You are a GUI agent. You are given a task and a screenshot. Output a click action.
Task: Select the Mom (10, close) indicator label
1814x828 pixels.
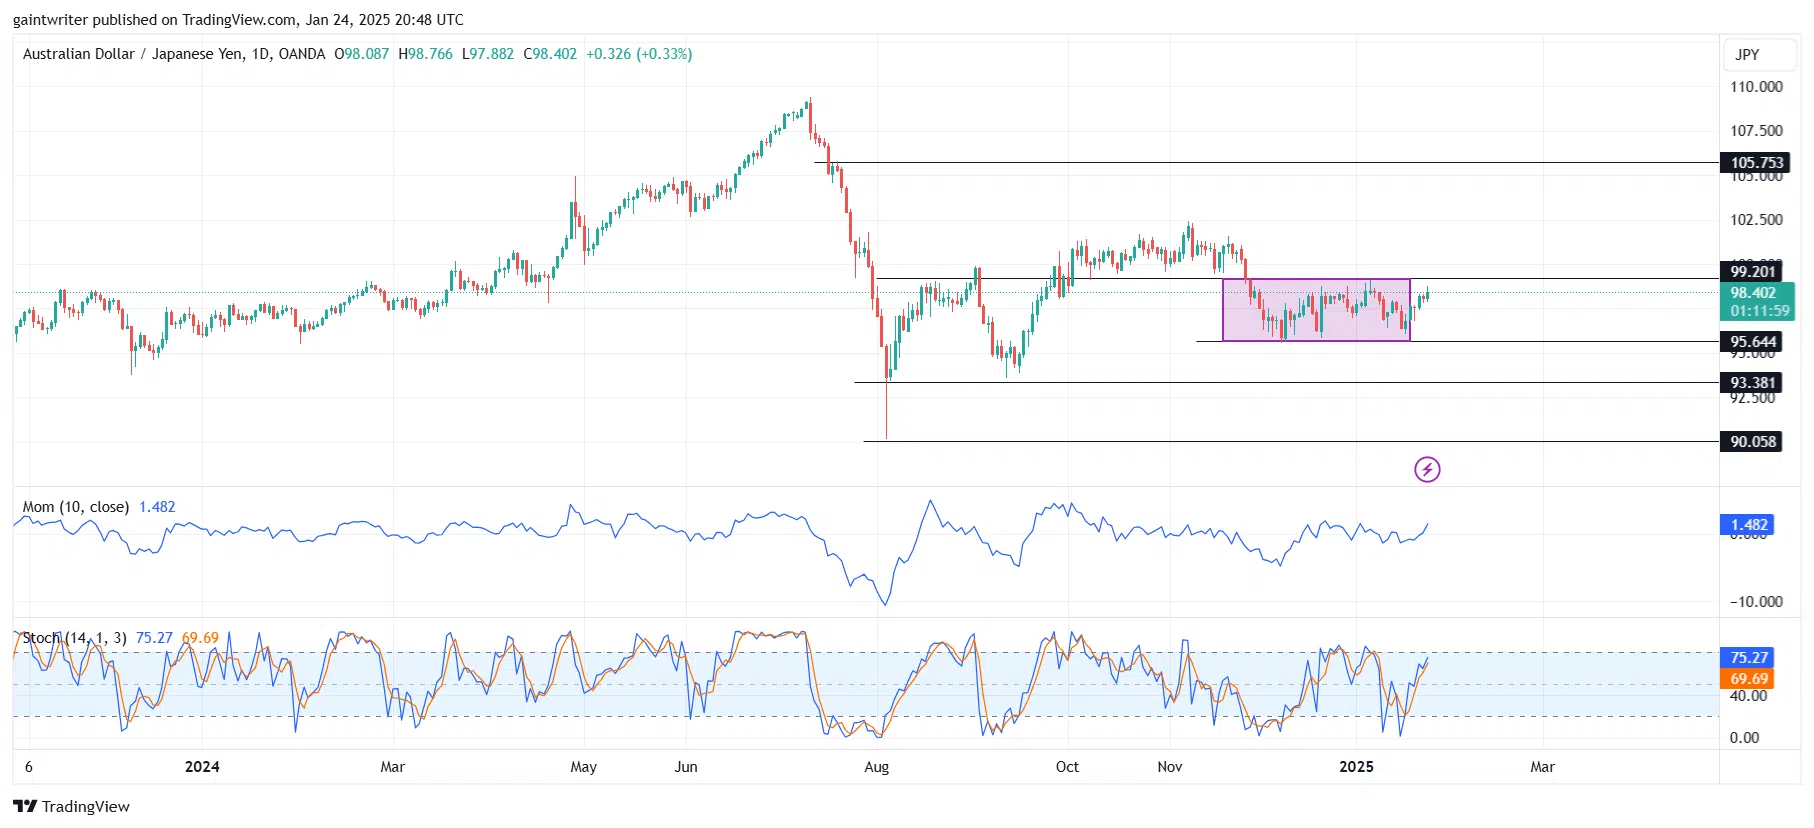tap(76, 507)
